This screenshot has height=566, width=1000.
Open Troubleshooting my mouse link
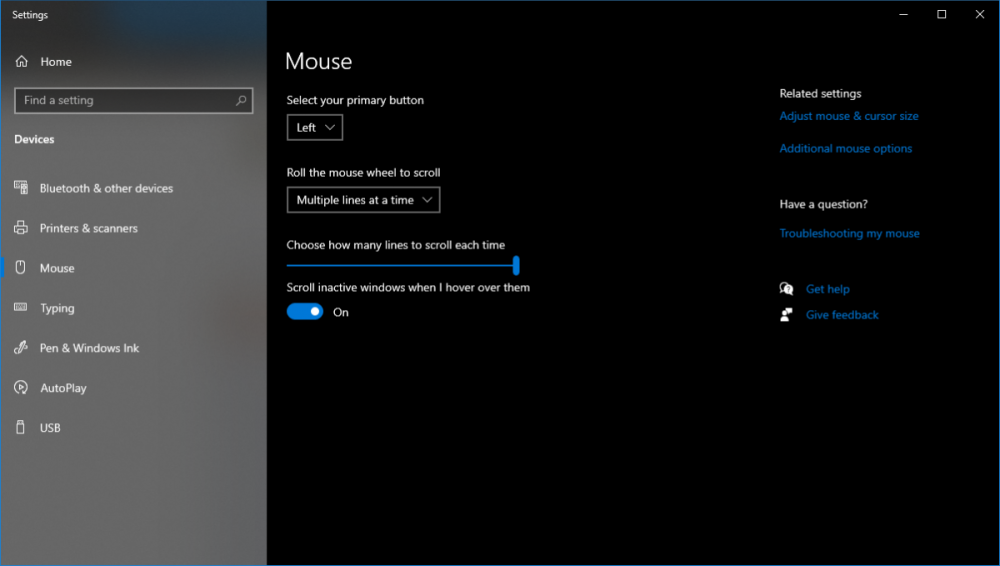tap(850, 233)
